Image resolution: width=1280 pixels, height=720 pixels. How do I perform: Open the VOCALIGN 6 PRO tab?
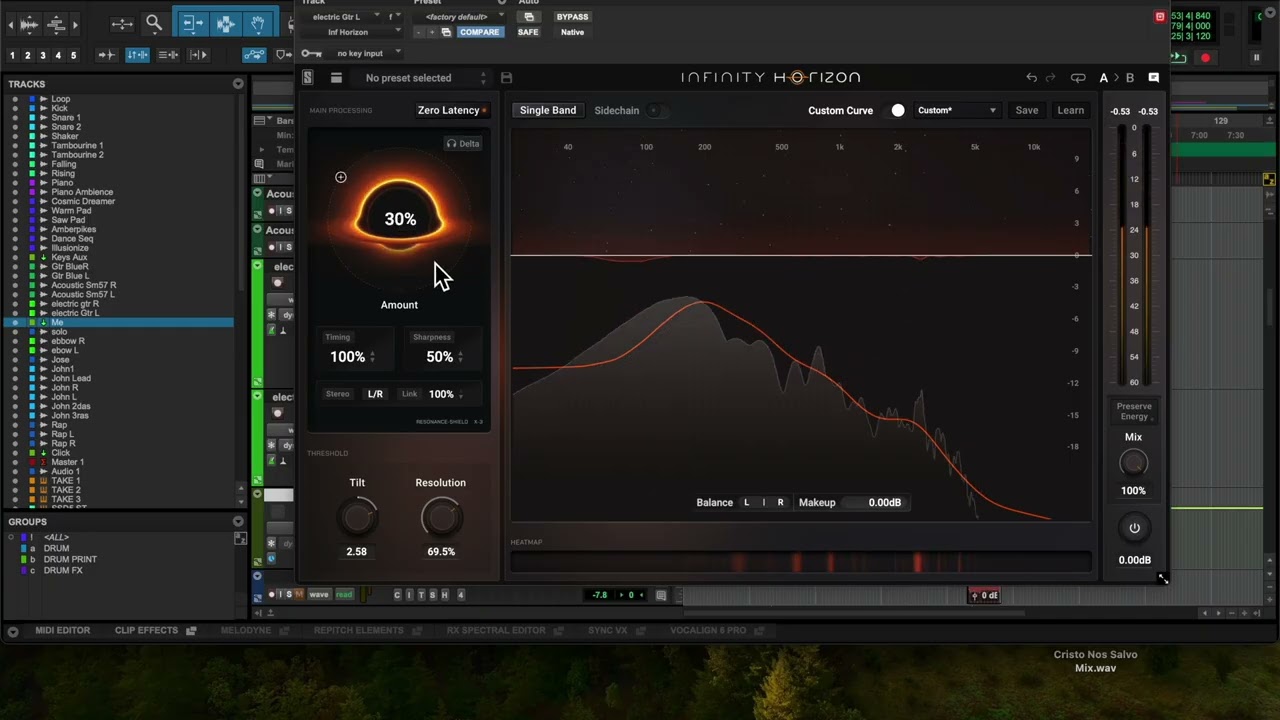(708, 630)
